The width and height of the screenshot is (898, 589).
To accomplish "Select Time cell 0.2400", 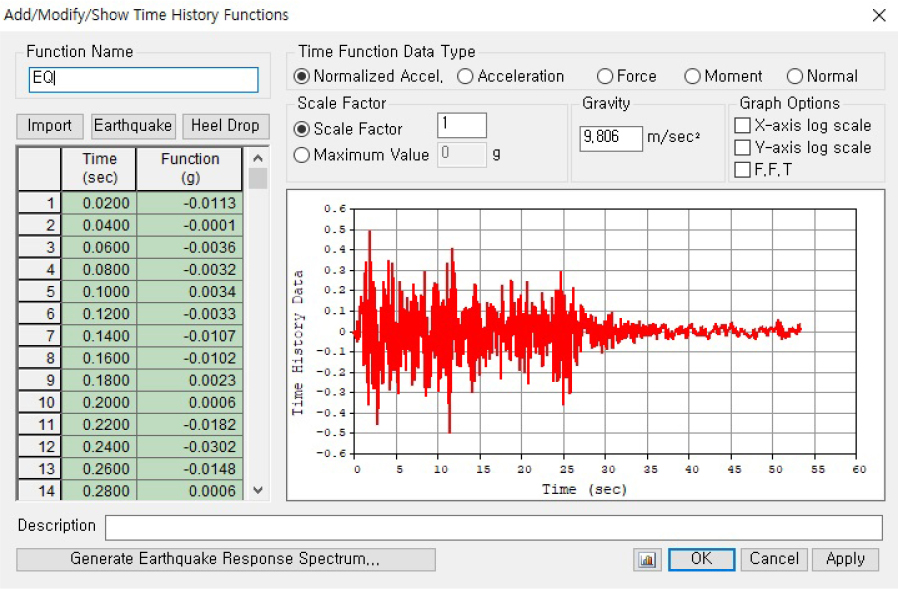I will click(x=99, y=447).
